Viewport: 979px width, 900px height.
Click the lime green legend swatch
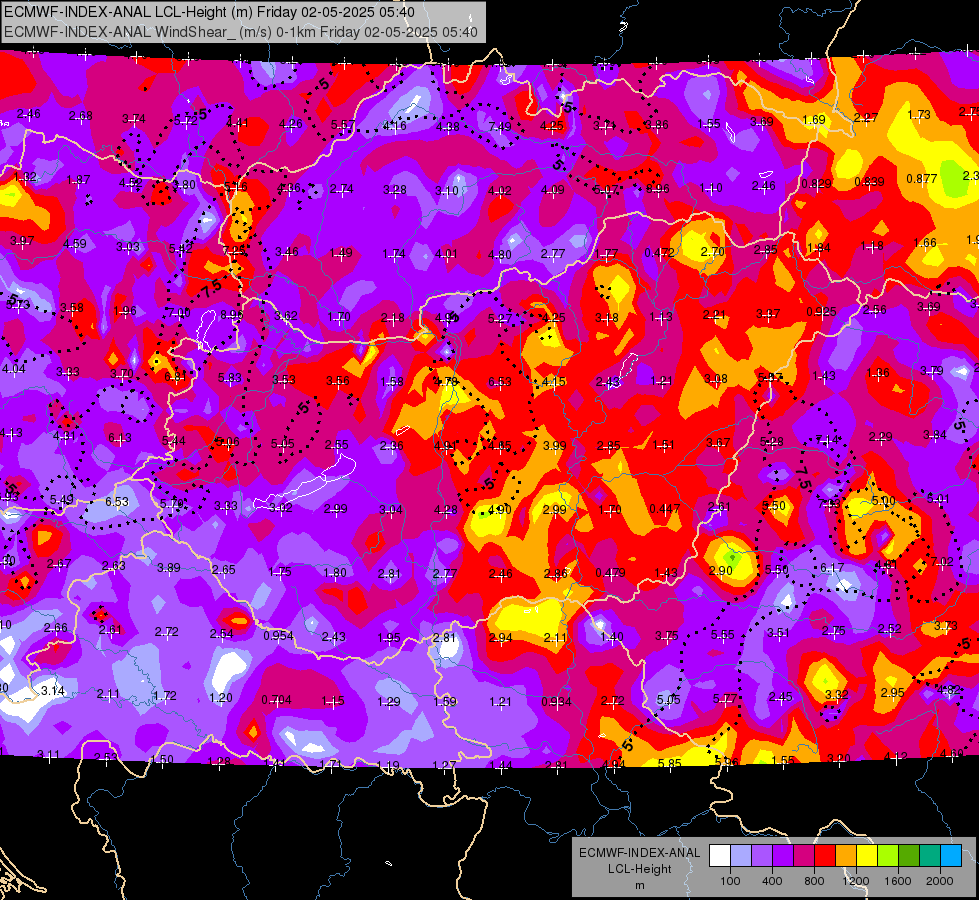[888, 856]
